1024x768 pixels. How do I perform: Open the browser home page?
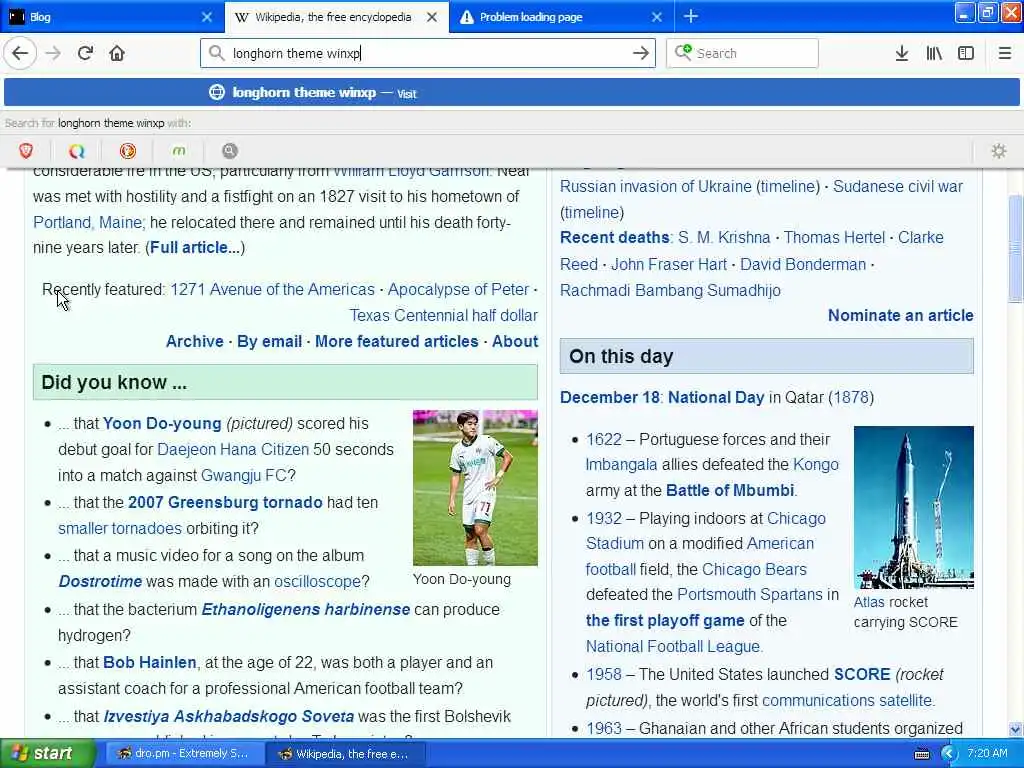(x=117, y=53)
